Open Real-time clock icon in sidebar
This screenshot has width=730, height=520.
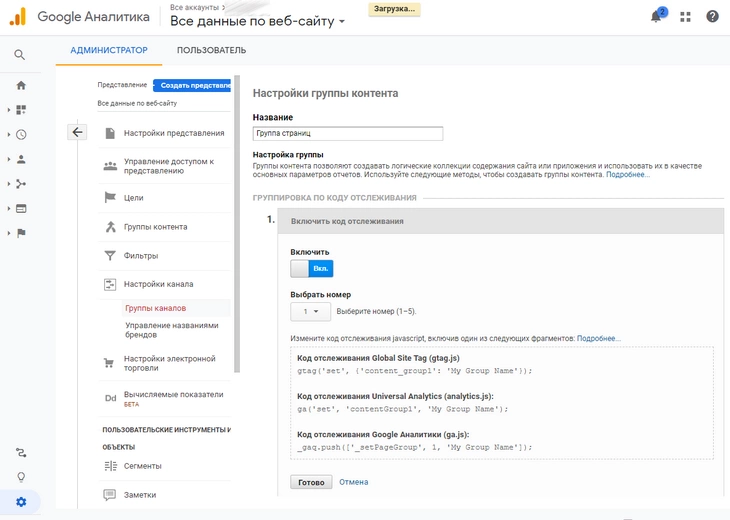pyautogui.click(x=21, y=135)
